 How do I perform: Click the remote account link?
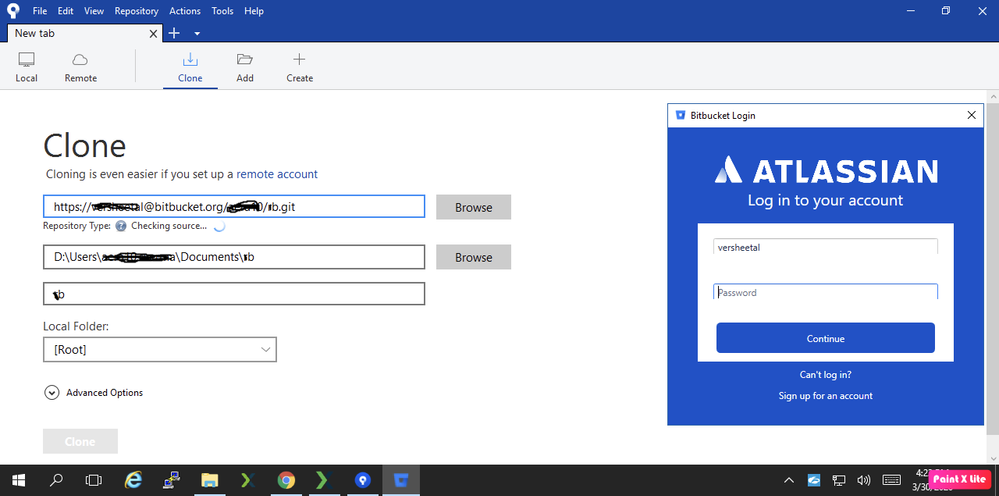tap(277, 174)
